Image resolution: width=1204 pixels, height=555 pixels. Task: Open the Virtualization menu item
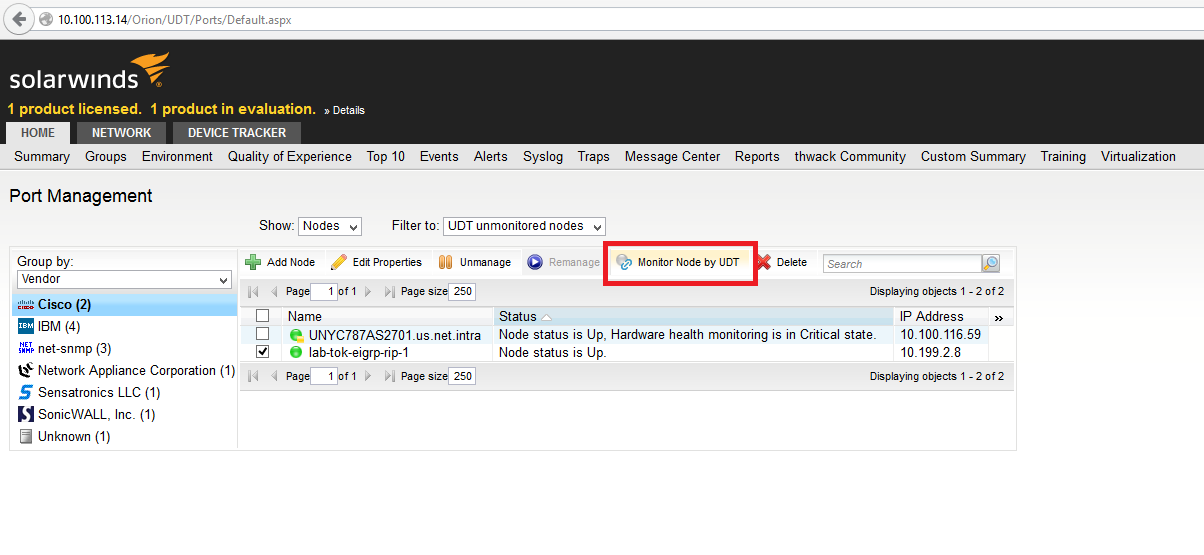(x=1138, y=156)
